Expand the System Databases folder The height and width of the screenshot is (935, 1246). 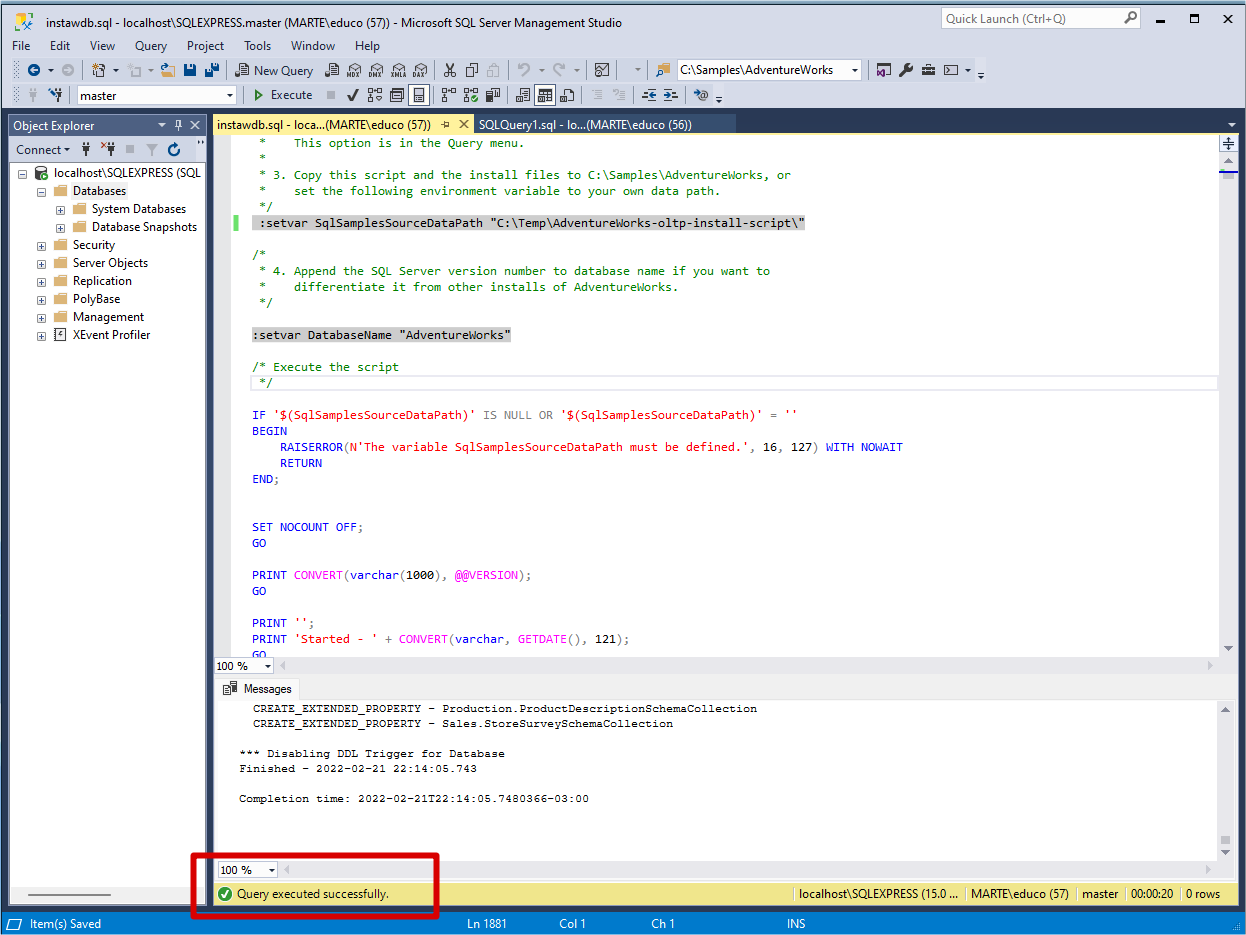click(x=60, y=209)
